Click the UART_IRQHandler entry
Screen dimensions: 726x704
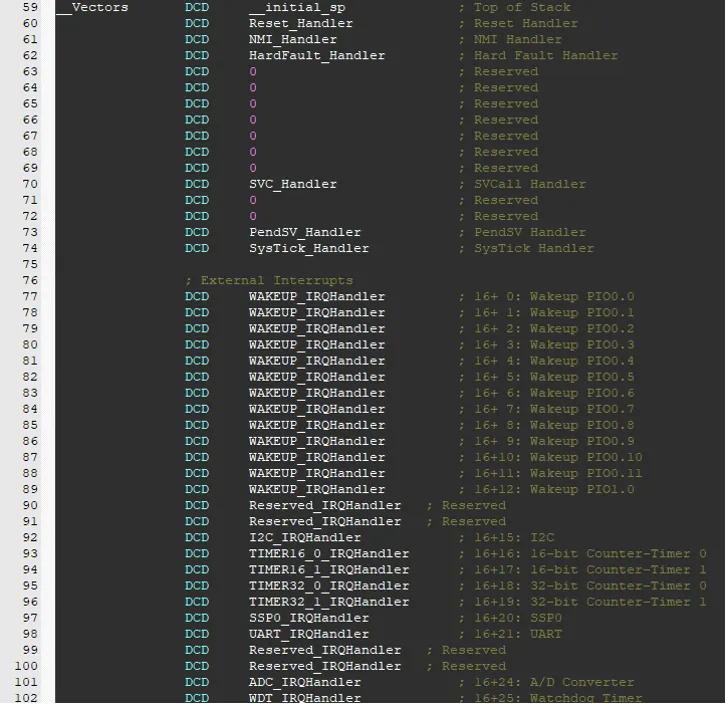(308, 634)
